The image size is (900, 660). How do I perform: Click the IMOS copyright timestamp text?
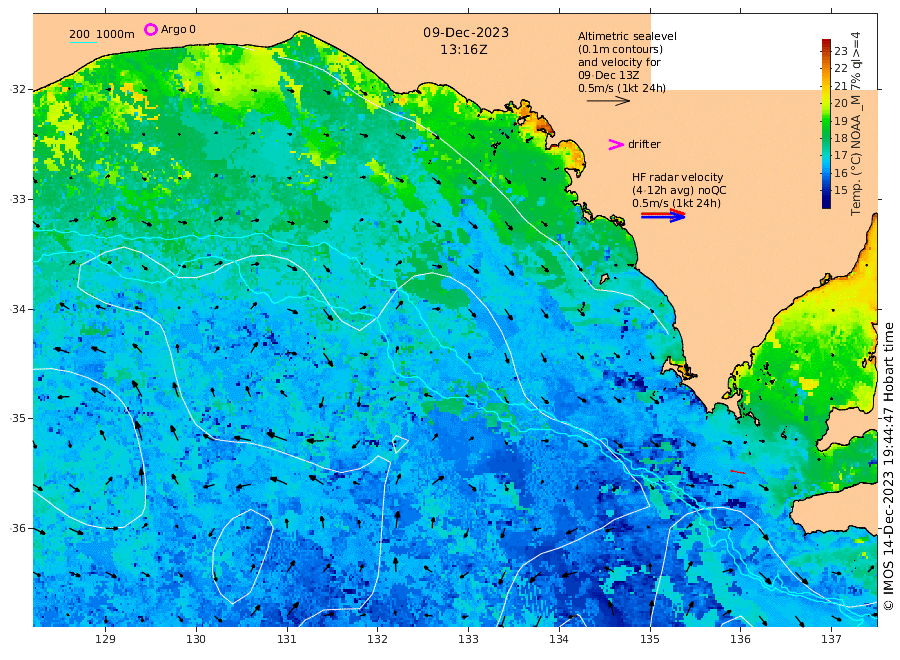888,466
